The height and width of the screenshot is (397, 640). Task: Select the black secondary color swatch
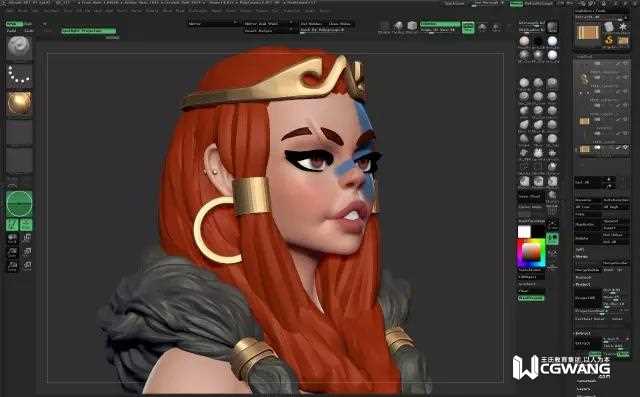(538, 231)
